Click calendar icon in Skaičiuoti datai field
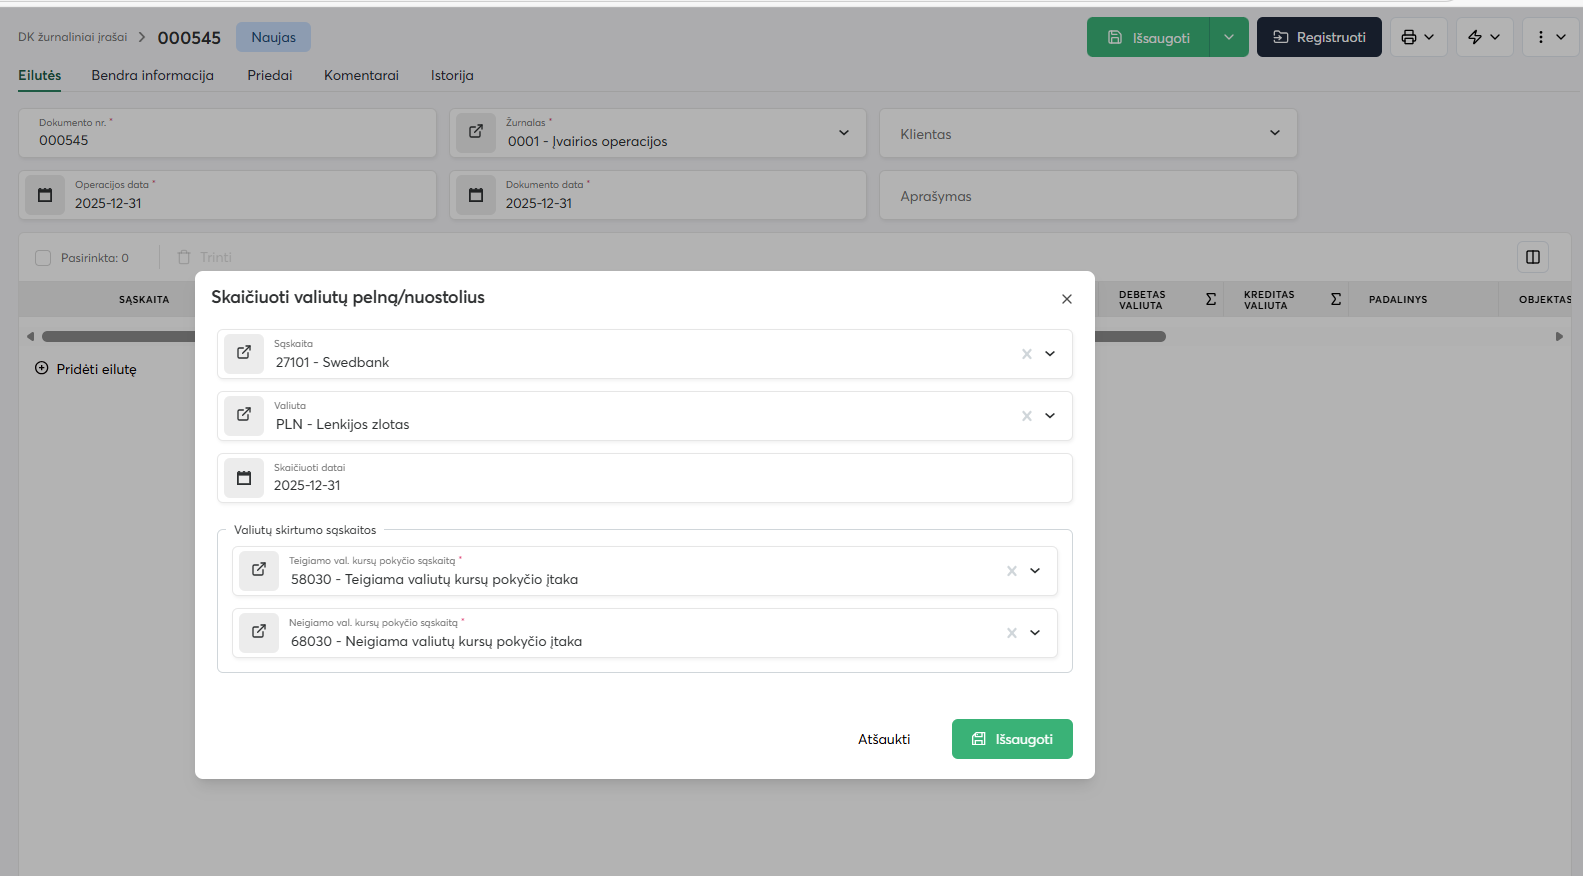This screenshot has width=1583, height=876. (x=243, y=478)
